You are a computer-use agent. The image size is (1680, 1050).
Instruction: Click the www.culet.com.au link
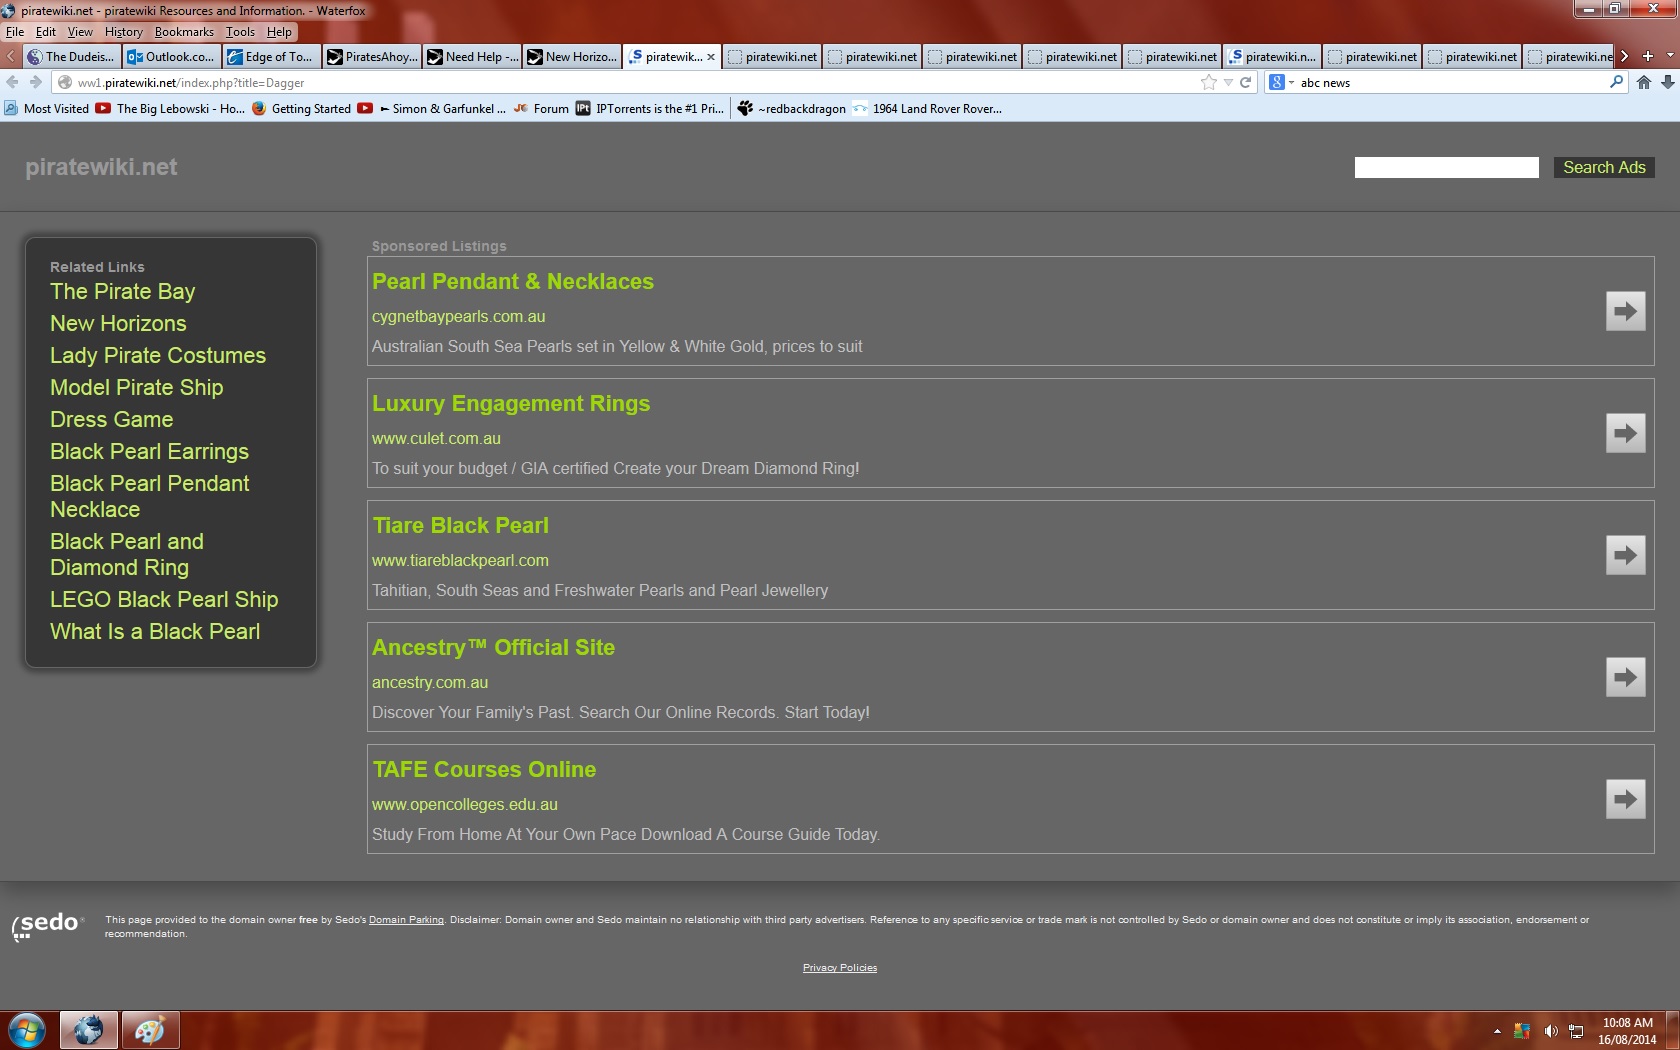pos(436,438)
